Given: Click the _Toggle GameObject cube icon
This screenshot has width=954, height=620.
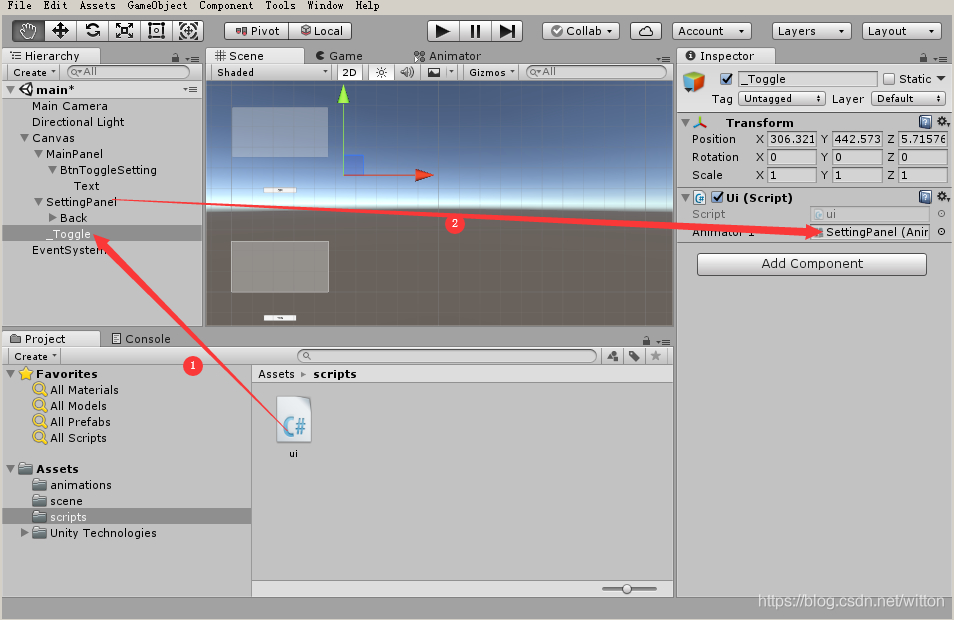Looking at the screenshot, I should (x=694, y=82).
